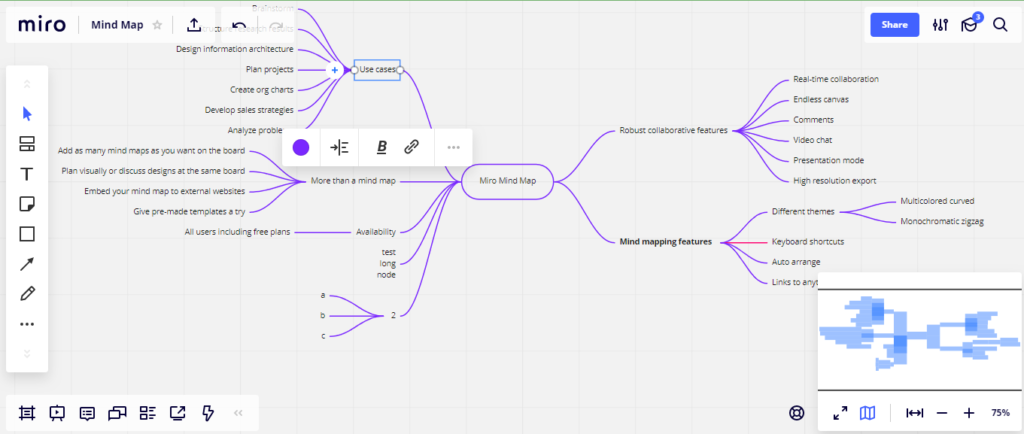
Task: Expand toolbar with the down chevrons
Action: pyautogui.click(x=27, y=354)
